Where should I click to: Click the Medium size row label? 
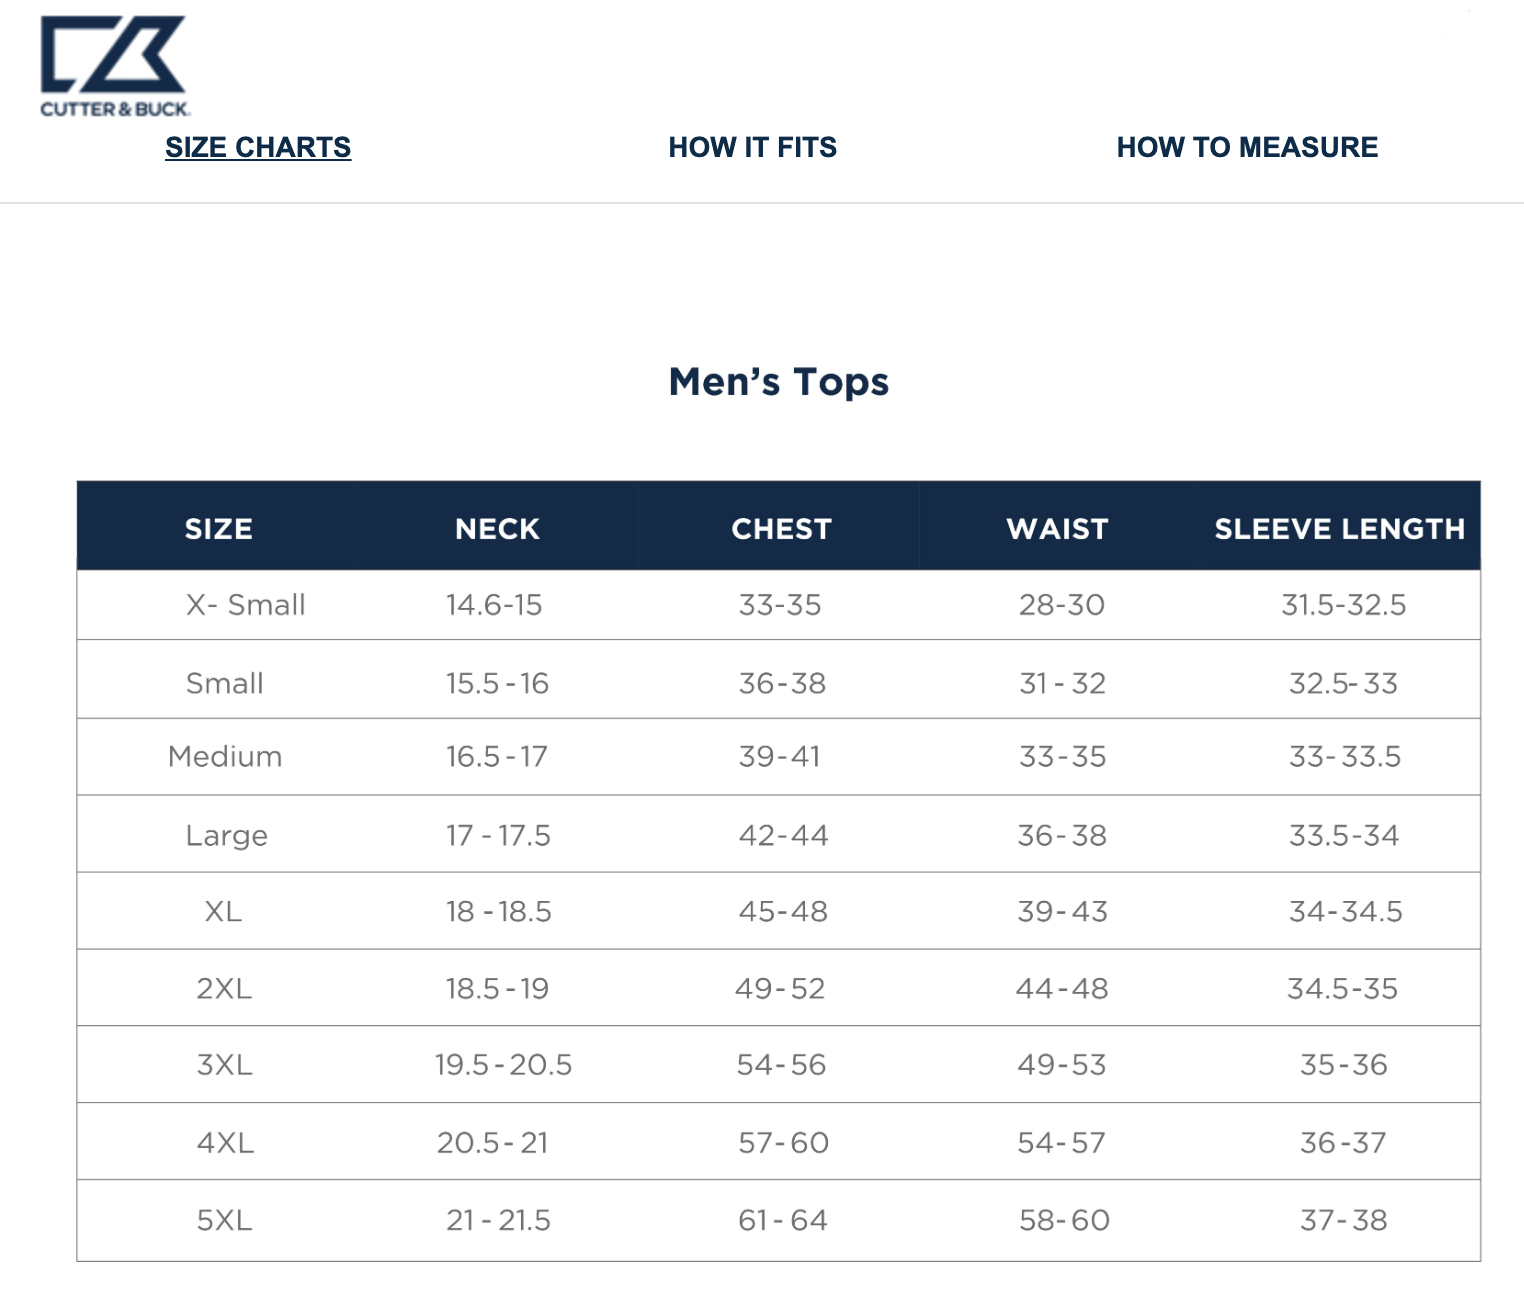click(224, 757)
